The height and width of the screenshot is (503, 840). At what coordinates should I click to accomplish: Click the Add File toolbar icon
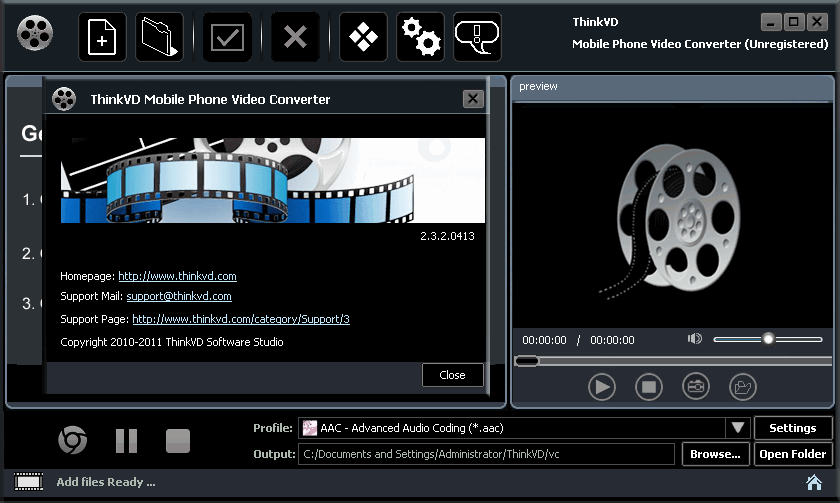click(102, 37)
